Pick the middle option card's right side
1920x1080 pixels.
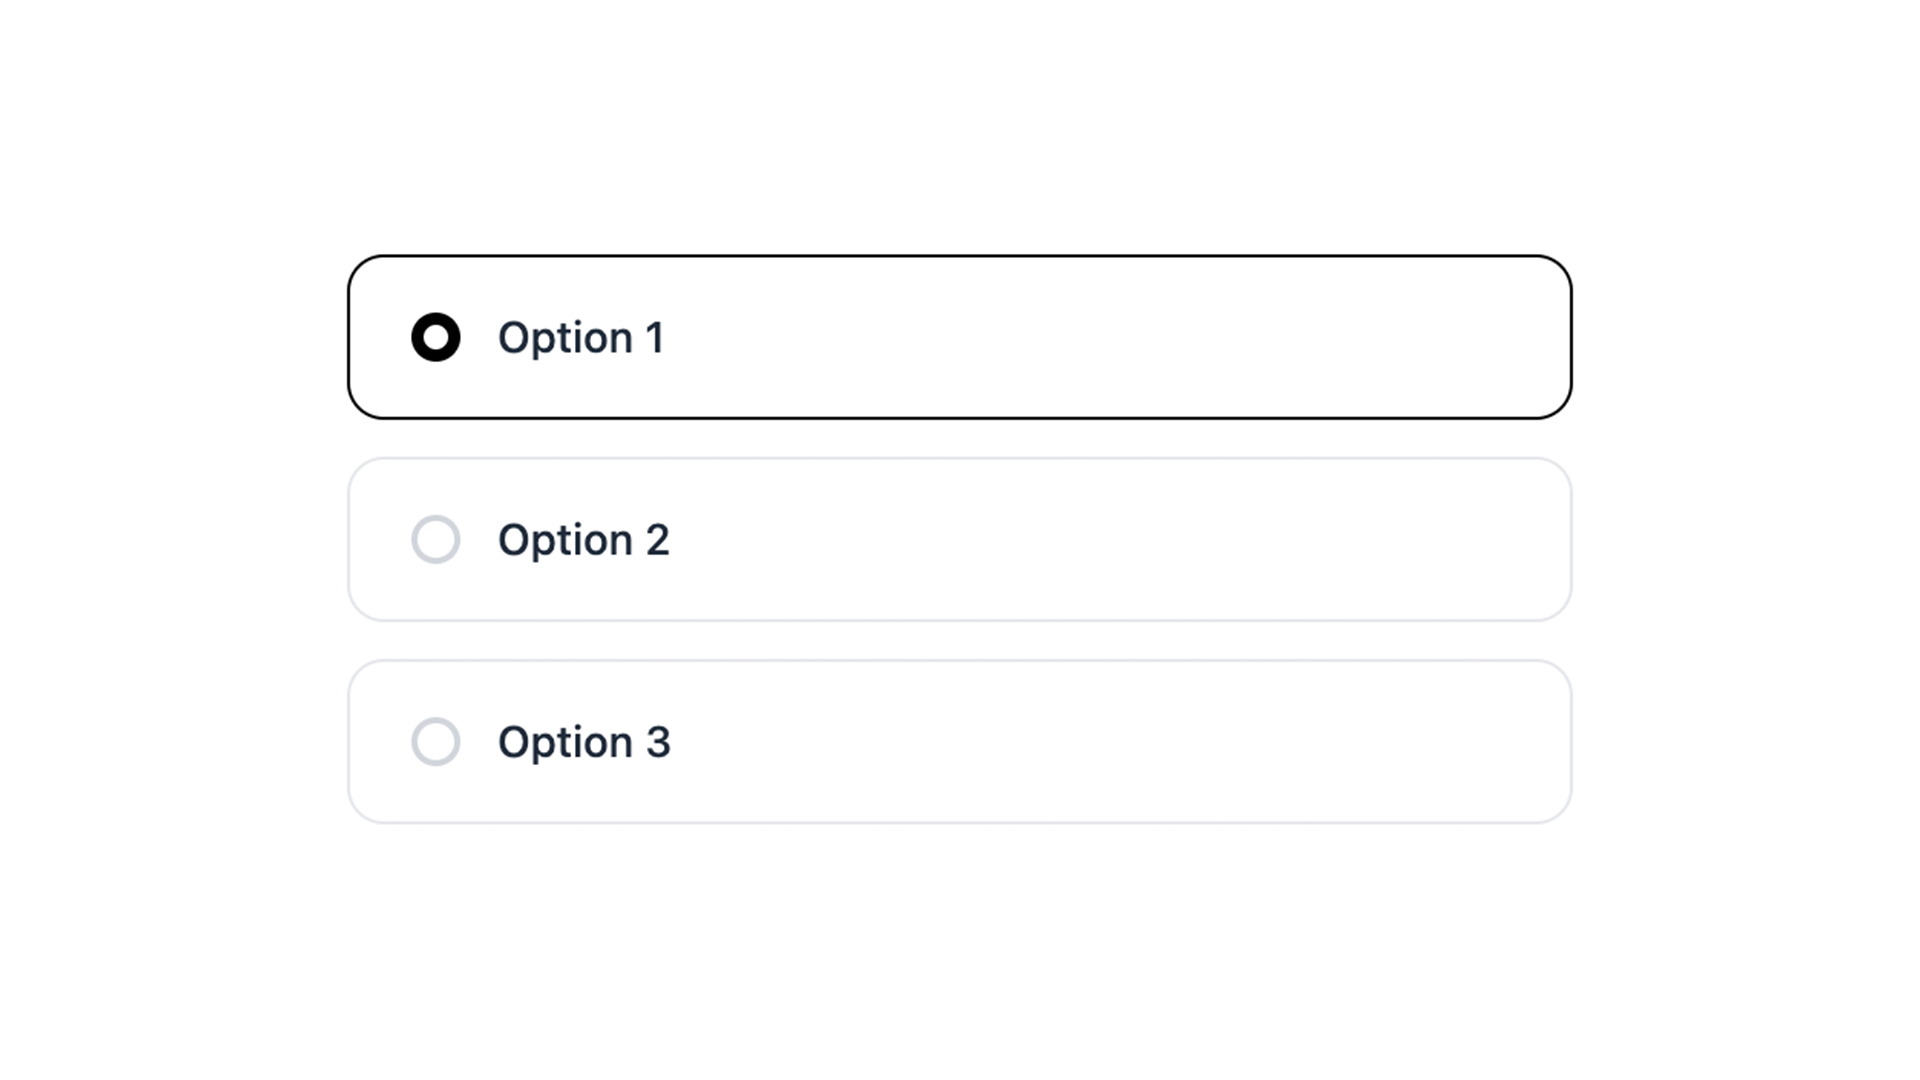[1450, 540]
